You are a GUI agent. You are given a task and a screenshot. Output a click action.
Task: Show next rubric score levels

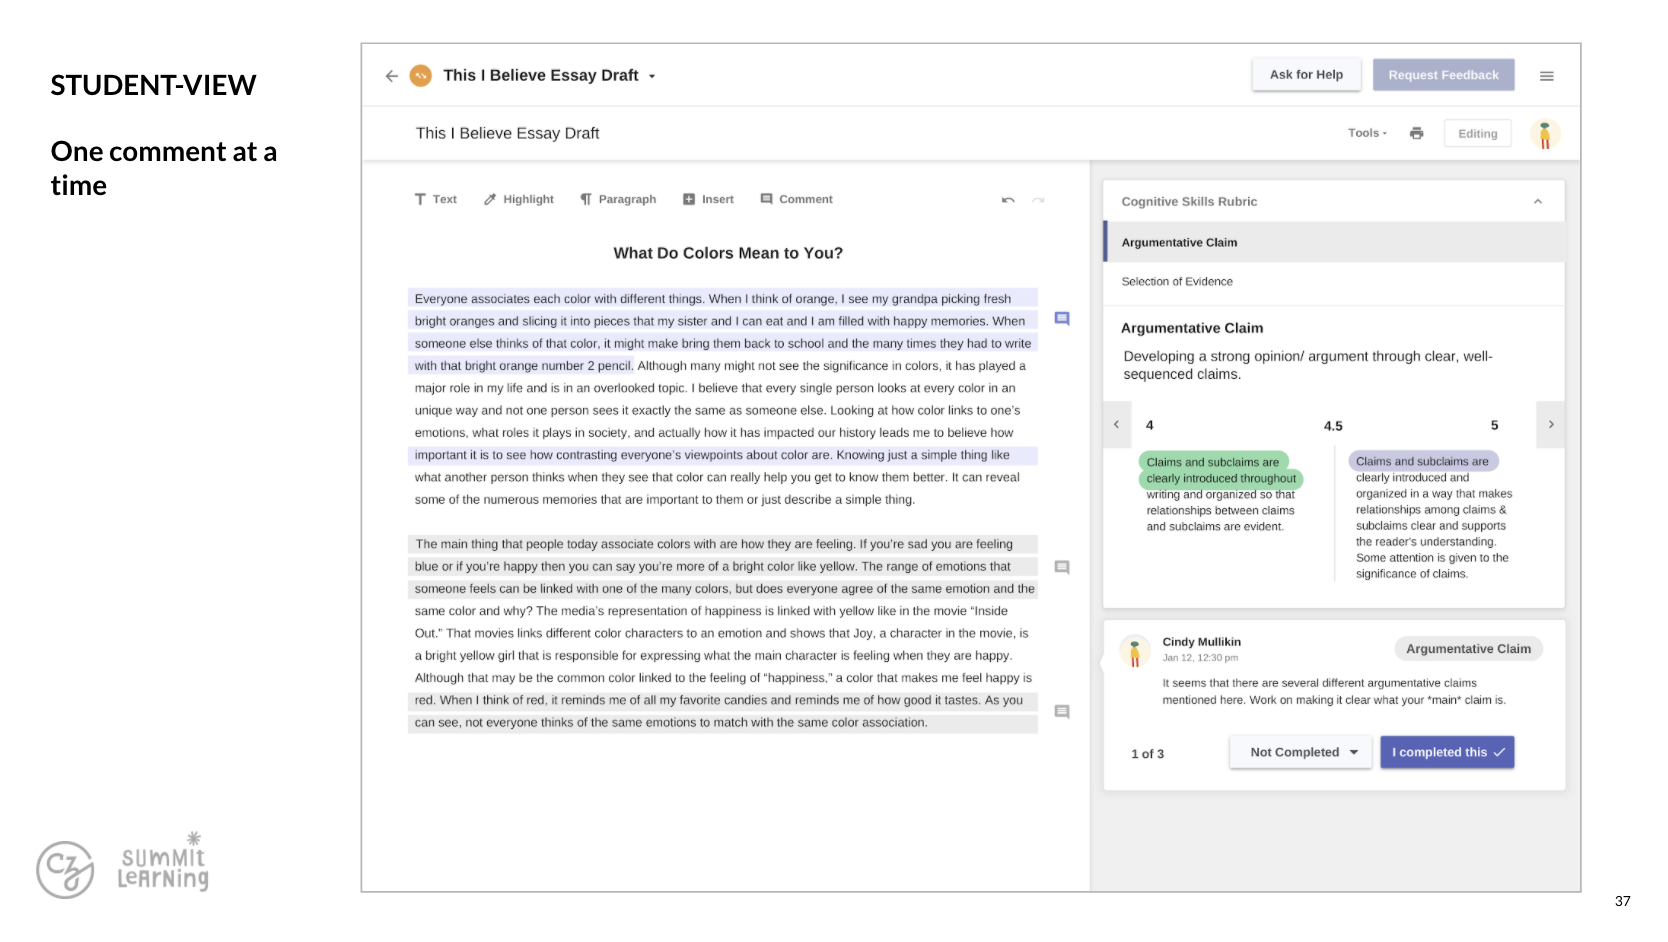(1551, 425)
